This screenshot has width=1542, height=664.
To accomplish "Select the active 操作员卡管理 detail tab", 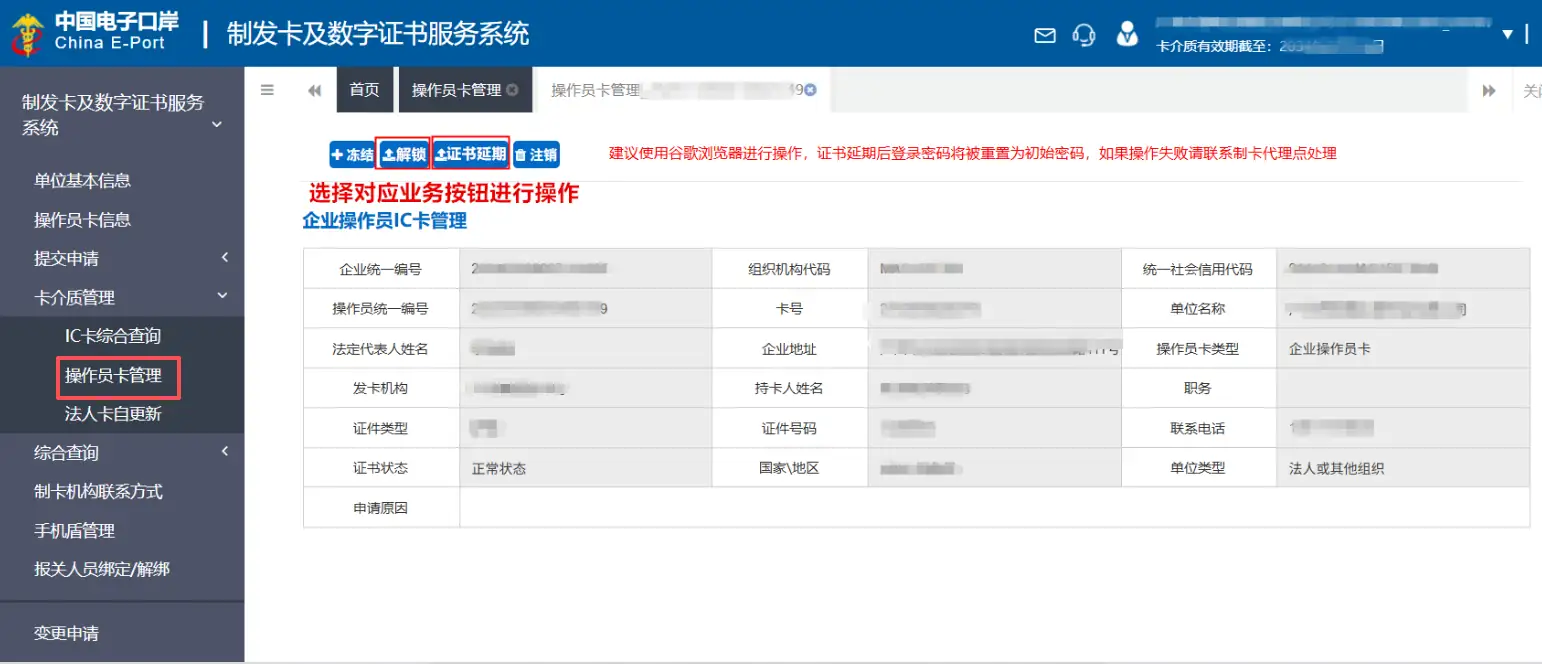I will click(x=684, y=90).
